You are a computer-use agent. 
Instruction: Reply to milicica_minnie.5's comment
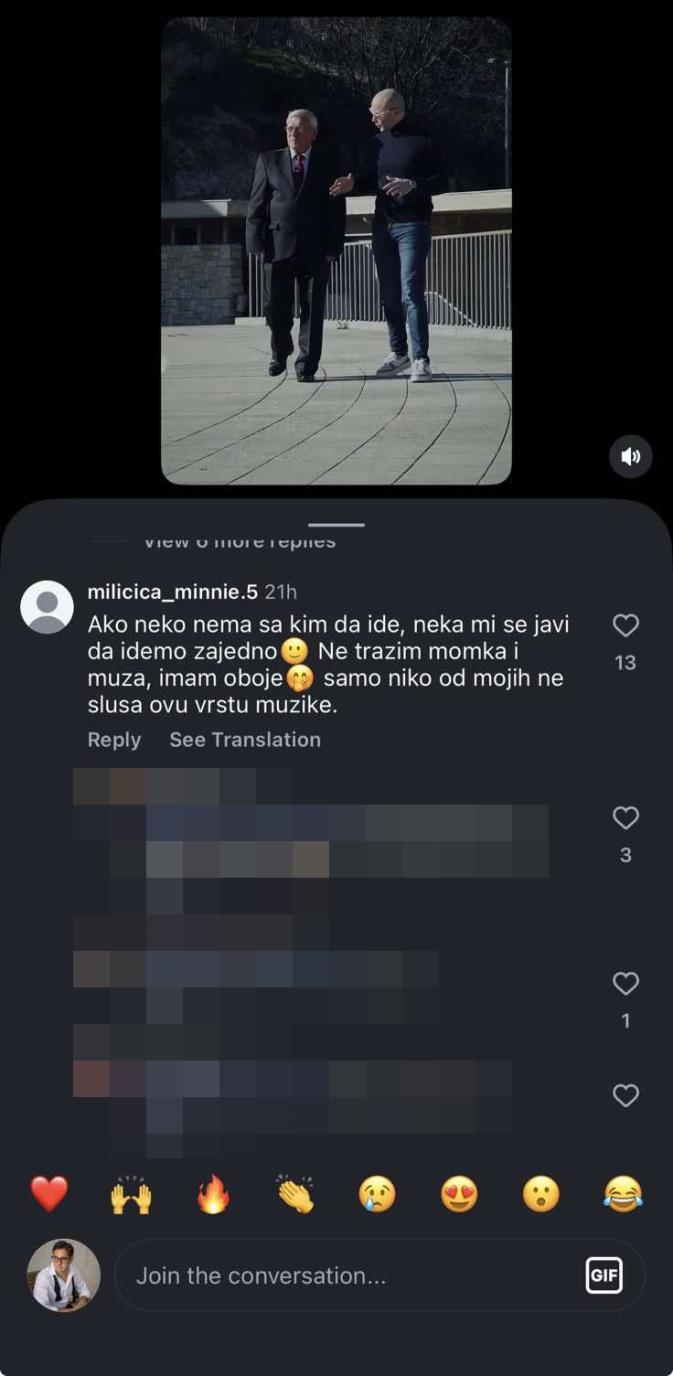[x=114, y=740]
